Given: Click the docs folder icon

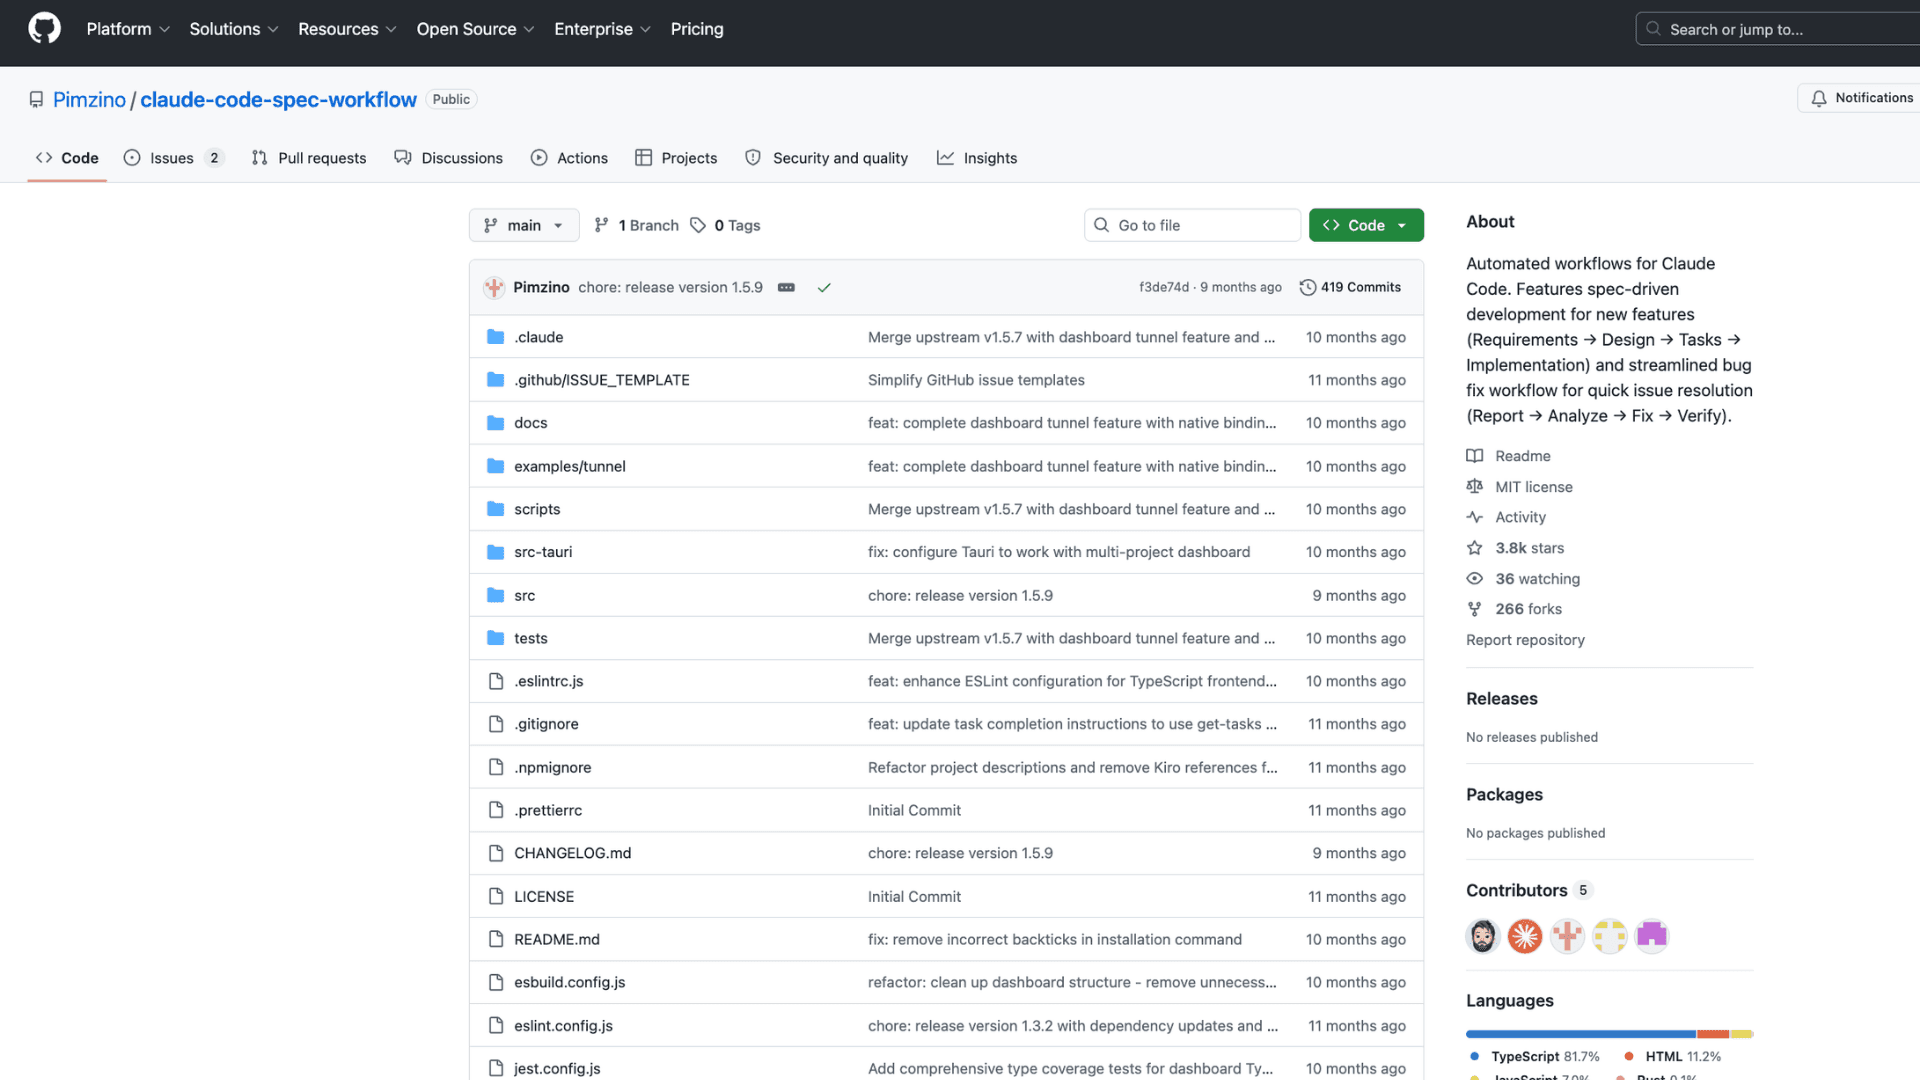Looking at the screenshot, I should tap(495, 423).
